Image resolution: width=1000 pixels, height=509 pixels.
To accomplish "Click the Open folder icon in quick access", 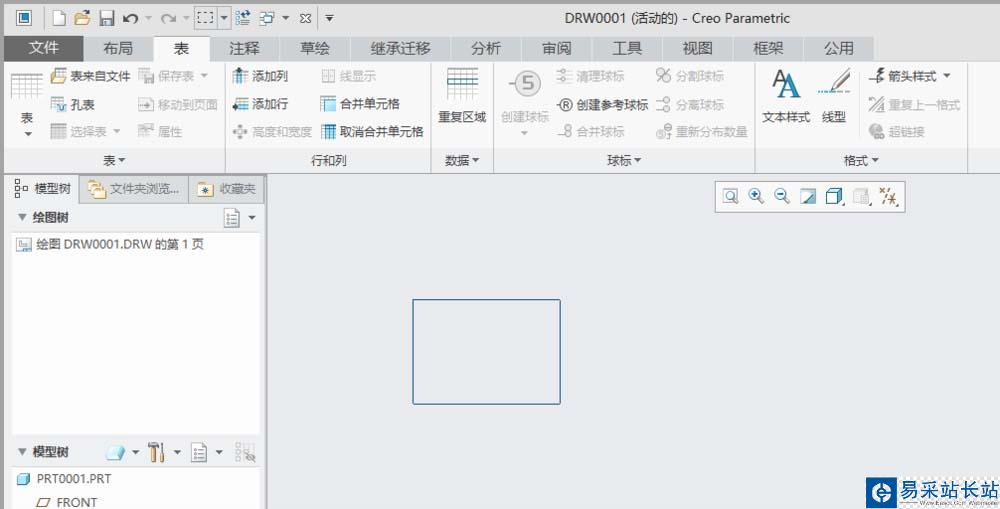I will tap(82, 18).
